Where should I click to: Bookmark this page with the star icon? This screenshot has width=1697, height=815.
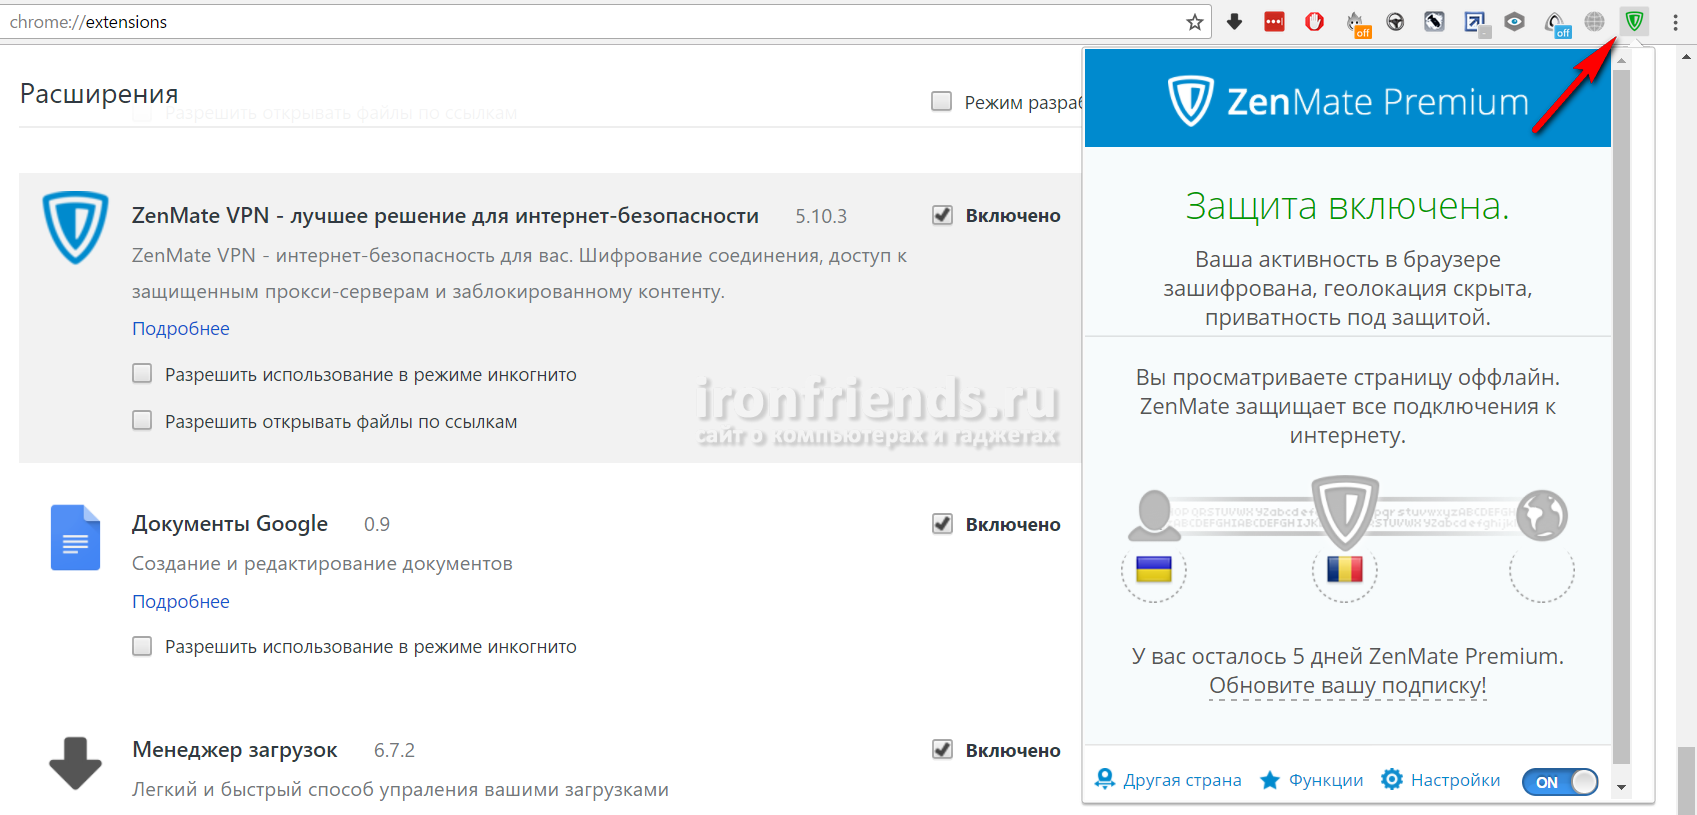(x=1194, y=22)
